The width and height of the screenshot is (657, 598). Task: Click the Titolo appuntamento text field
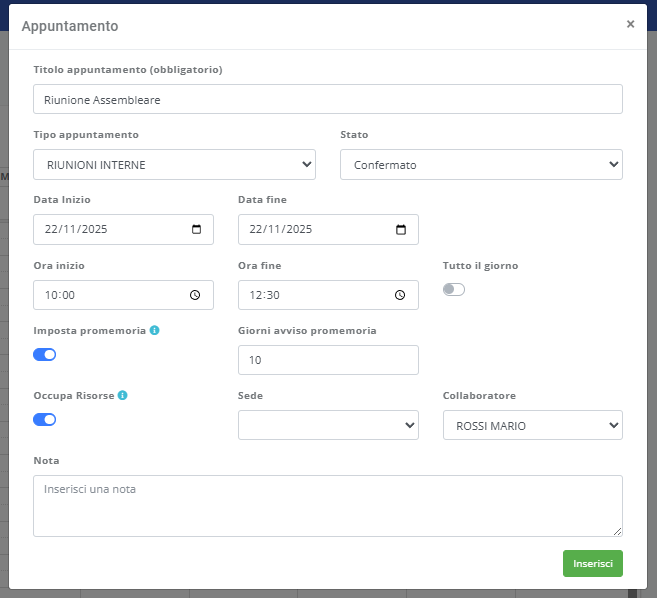(x=328, y=100)
